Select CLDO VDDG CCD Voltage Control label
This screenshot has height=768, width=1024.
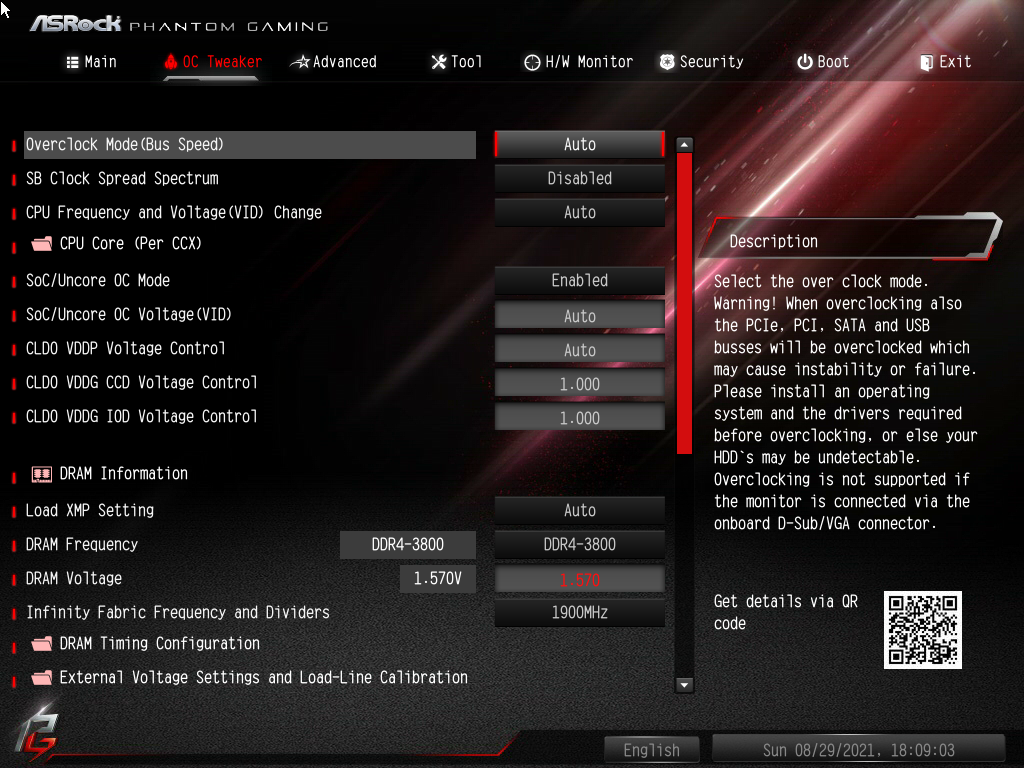(x=142, y=382)
